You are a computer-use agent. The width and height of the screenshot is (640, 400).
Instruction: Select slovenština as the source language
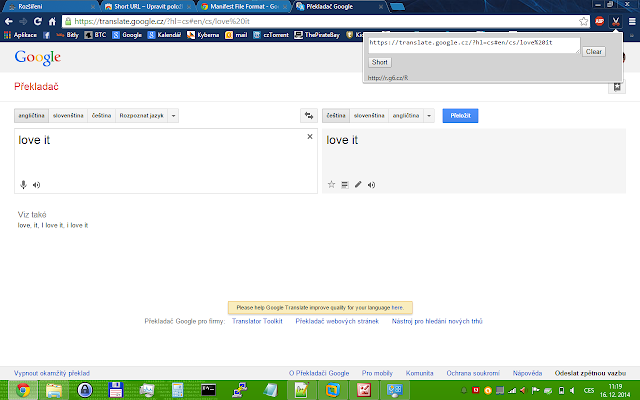tap(68, 116)
